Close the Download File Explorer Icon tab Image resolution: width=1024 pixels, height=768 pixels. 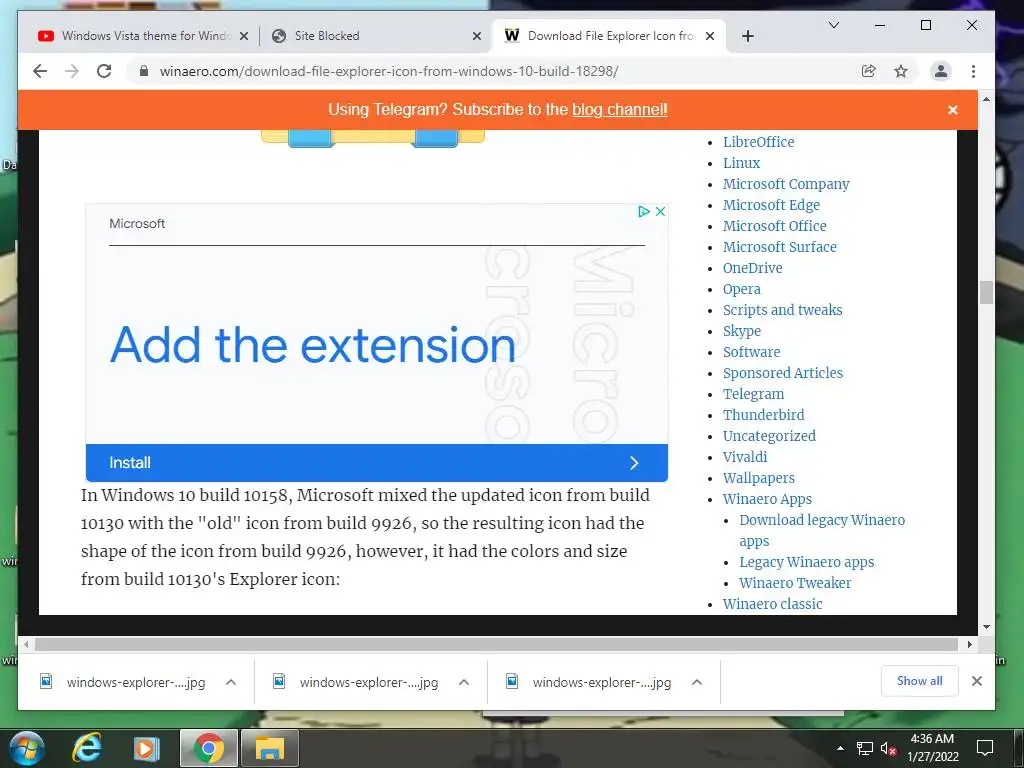[711, 36]
